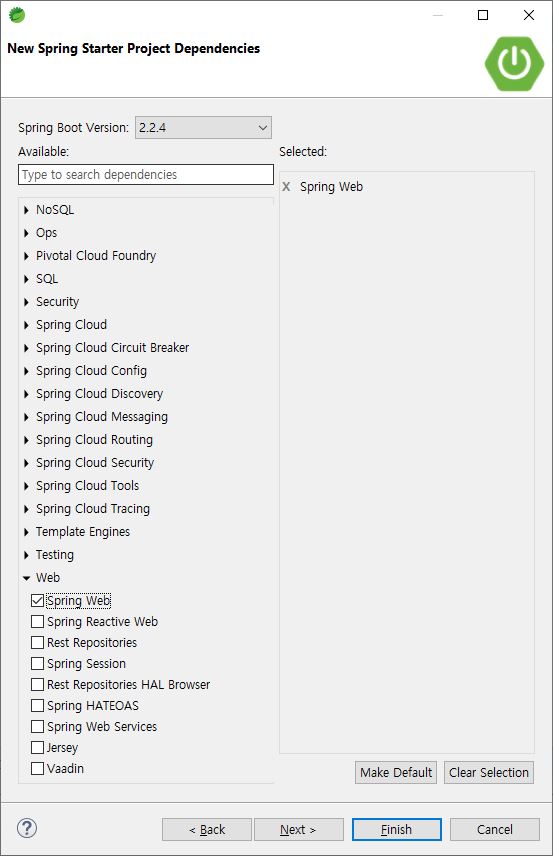
Task: Open the Spring Boot Version dropdown
Action: pyautogui.click(x=203, y=128)
